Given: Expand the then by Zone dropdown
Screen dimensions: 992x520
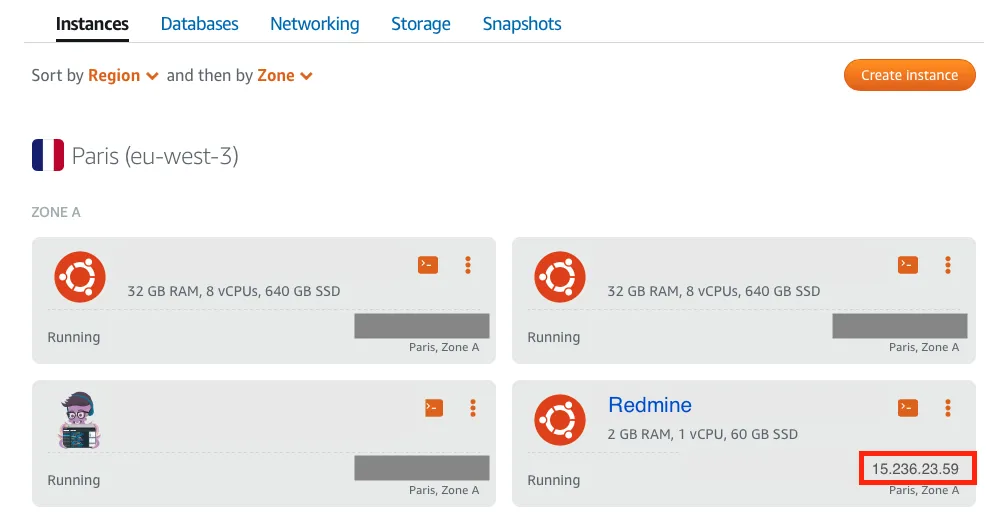Looking at the screenshot, I should pyautogui.click(x=285, y=76).
